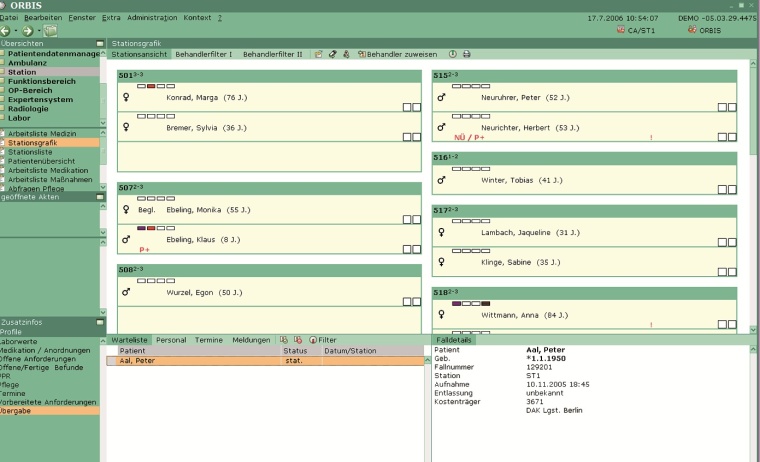Click the Filter icon in Warteliste toolbar
Viewport: 760px width, 462px height.
point(313,340)
